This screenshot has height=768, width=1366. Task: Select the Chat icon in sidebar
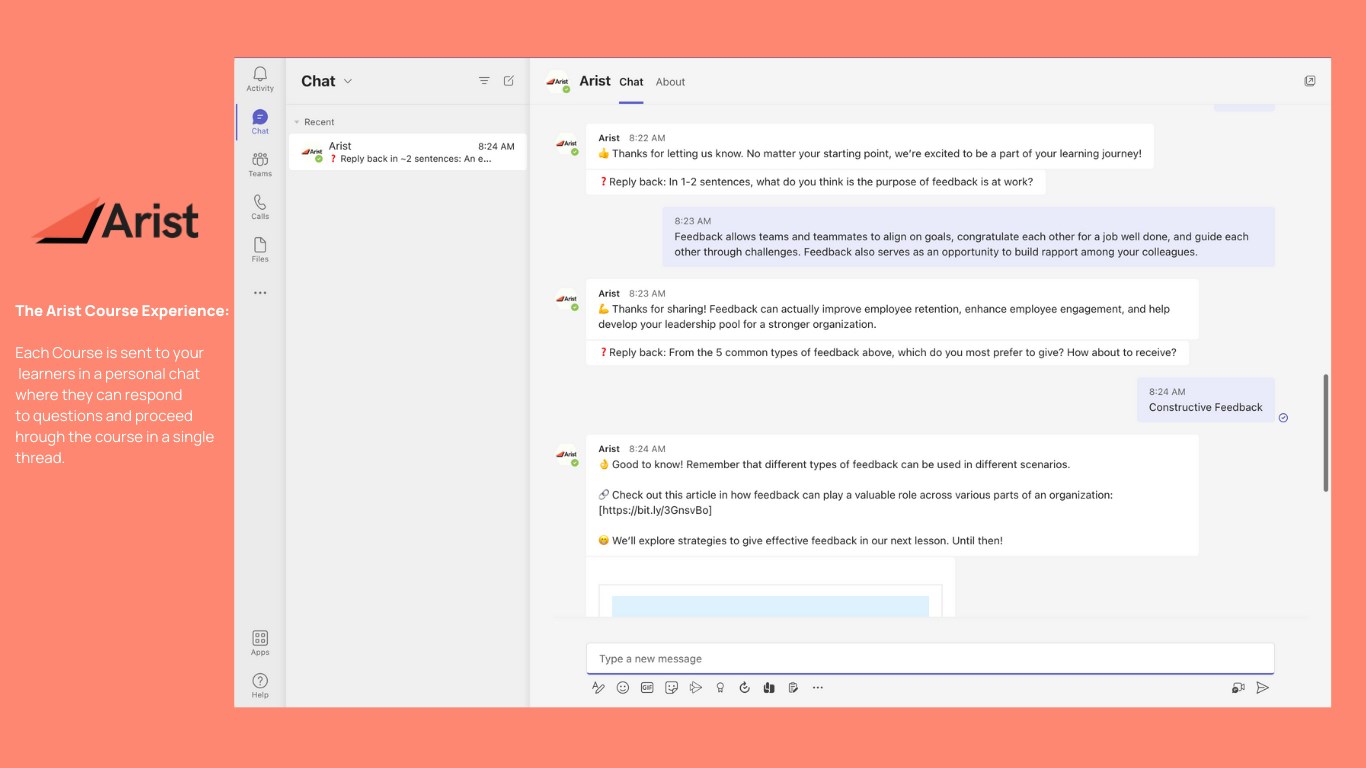click(x=260, y=122)
